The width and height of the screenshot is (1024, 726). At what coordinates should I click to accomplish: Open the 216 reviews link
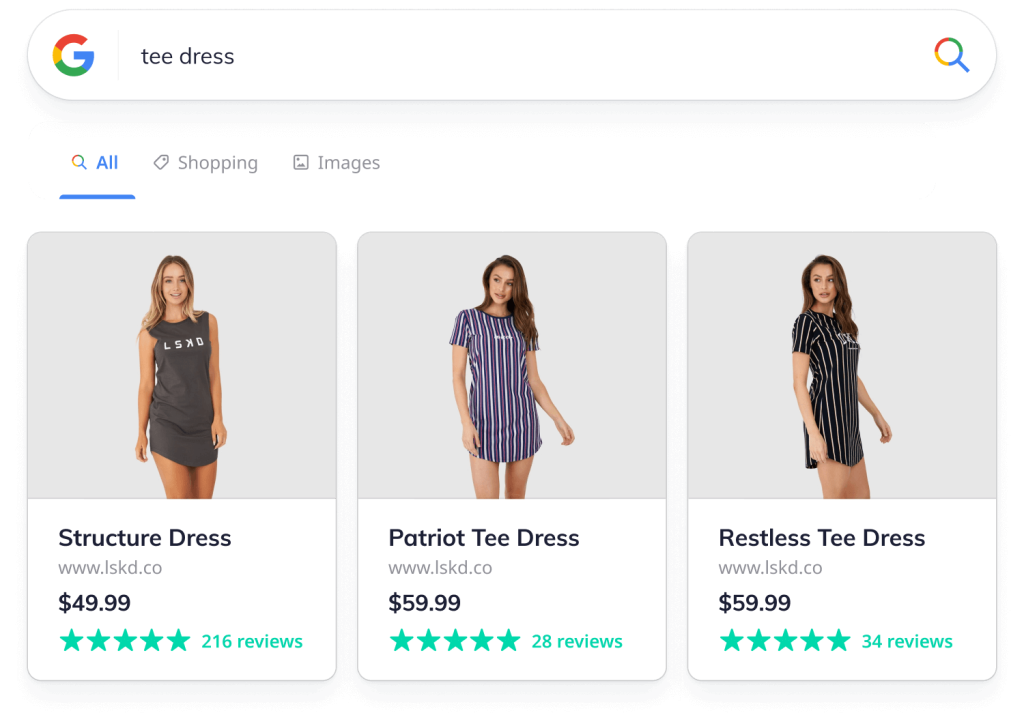point(252,641)
